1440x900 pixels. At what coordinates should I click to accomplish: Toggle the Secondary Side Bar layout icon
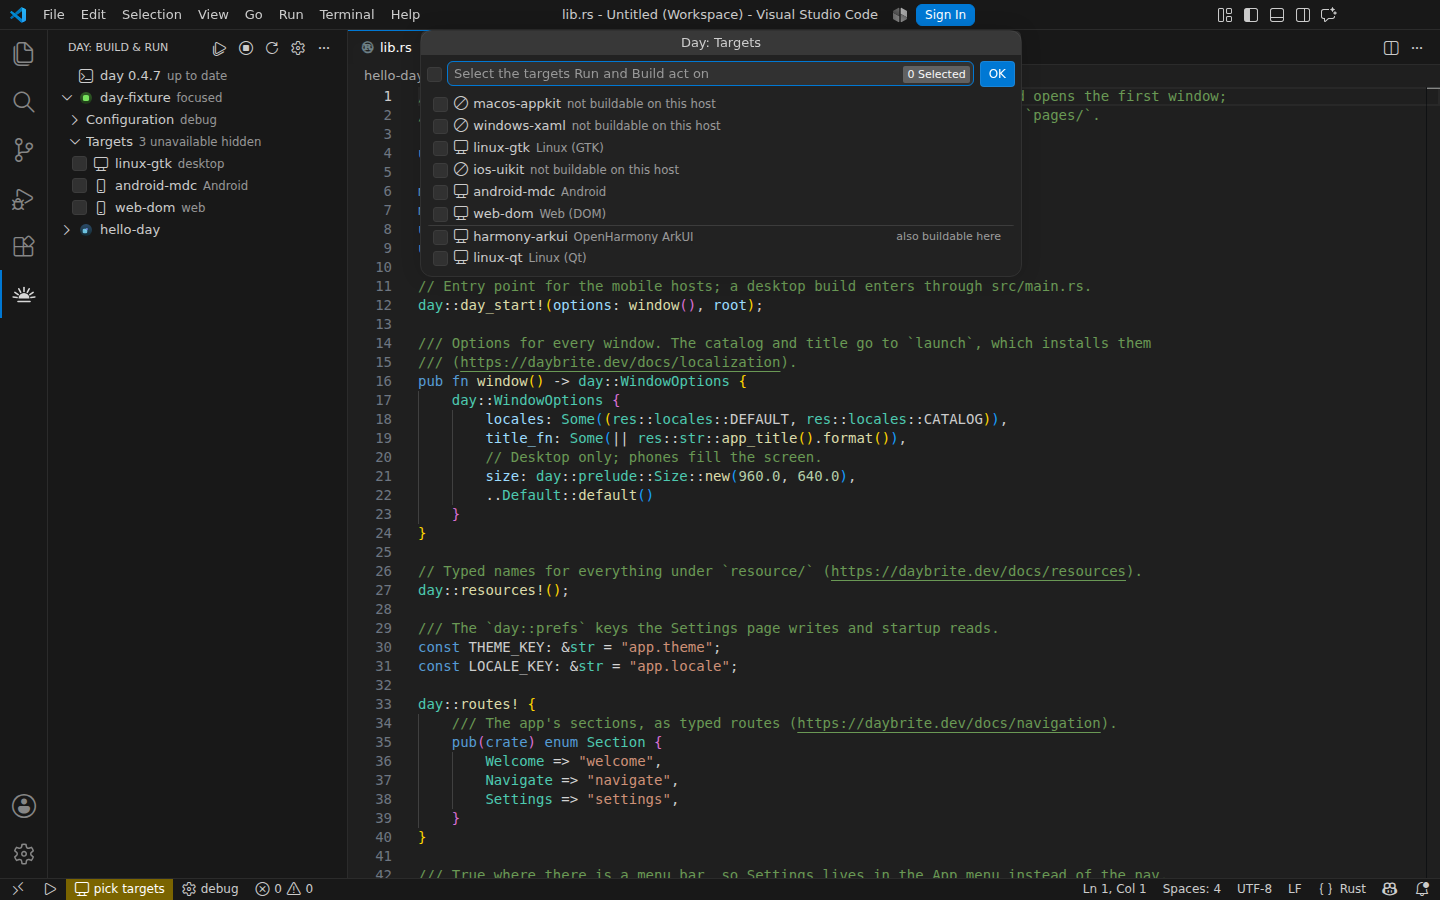coord(1303,15)
